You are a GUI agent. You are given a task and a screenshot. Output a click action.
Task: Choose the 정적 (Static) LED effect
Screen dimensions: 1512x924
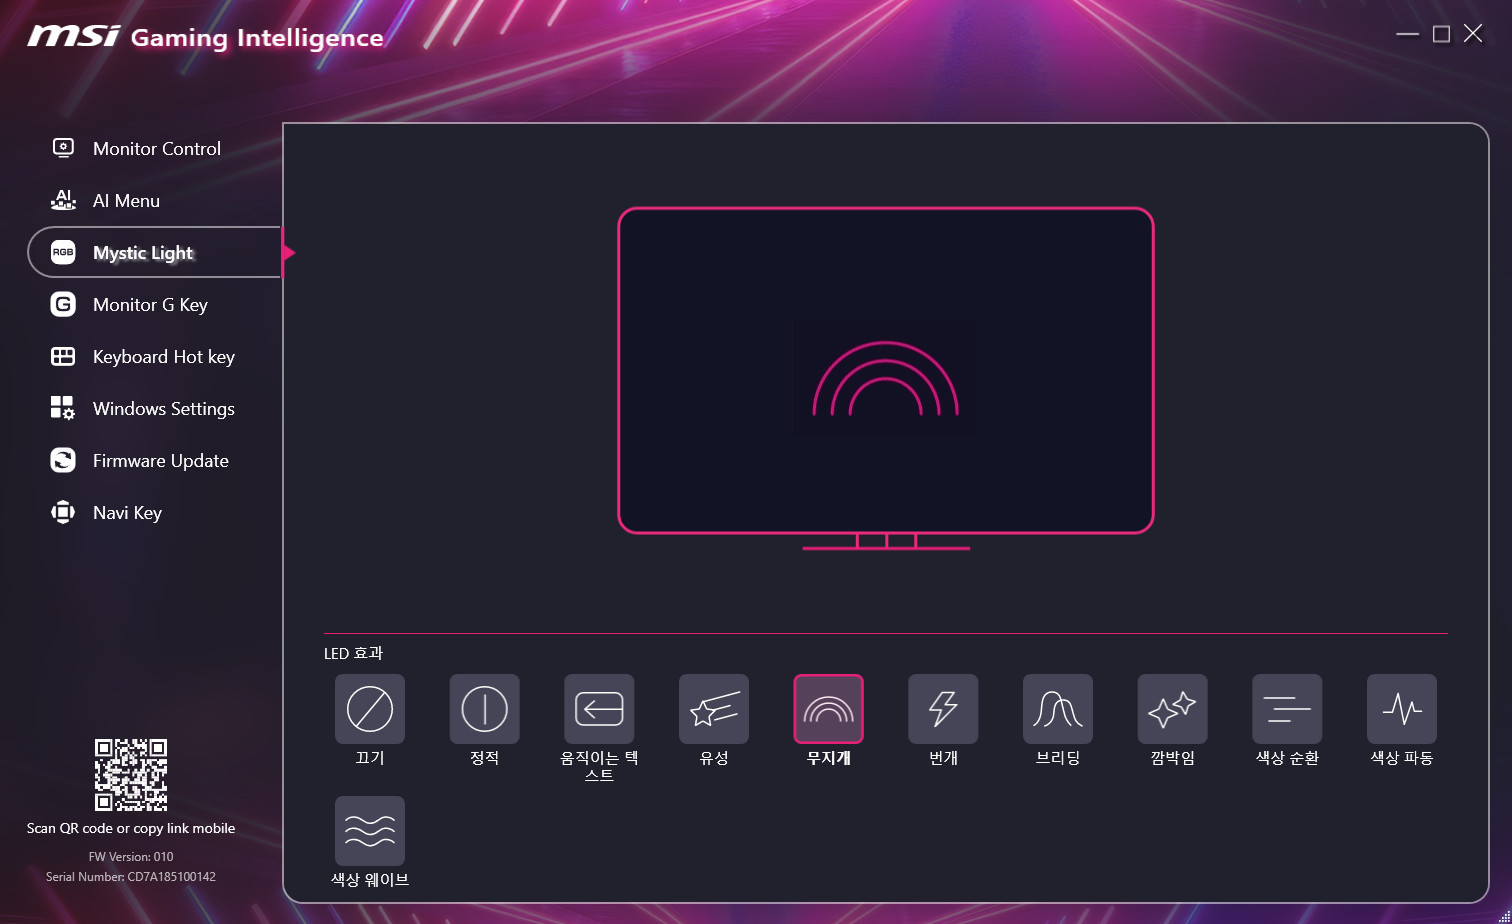(x=484, y=709)
